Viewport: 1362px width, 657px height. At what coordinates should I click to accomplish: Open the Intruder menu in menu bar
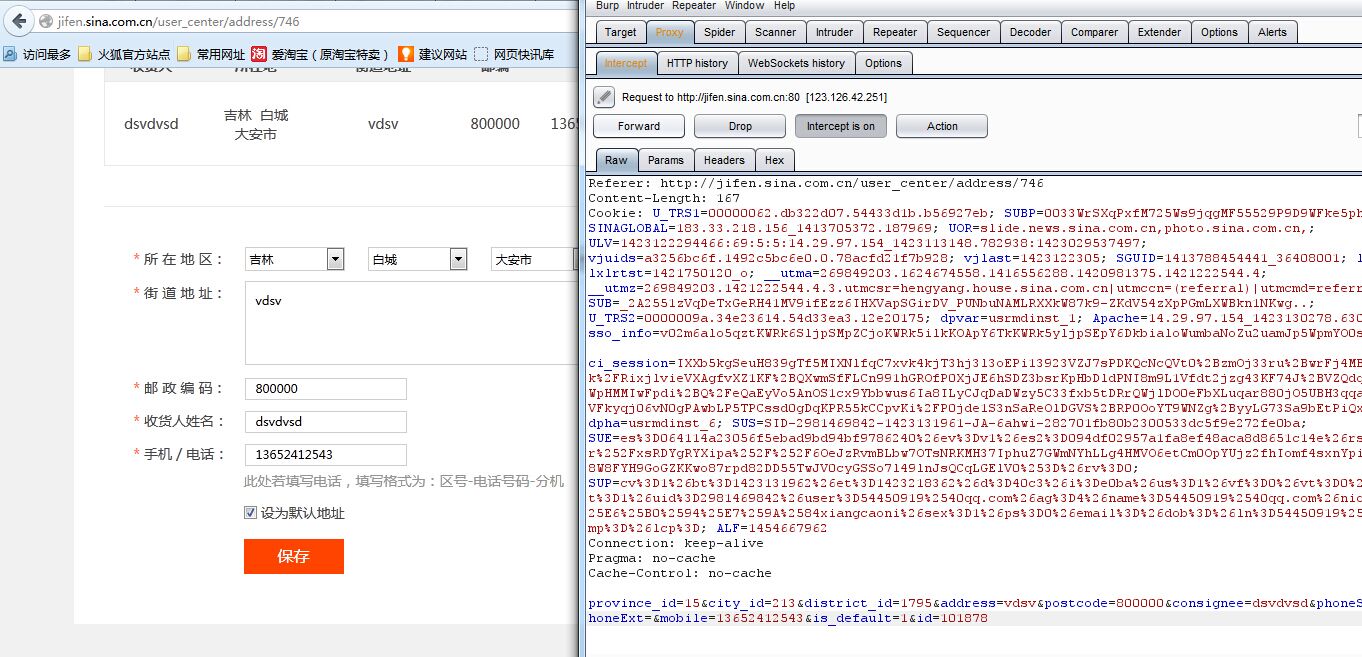pos(645,5)
